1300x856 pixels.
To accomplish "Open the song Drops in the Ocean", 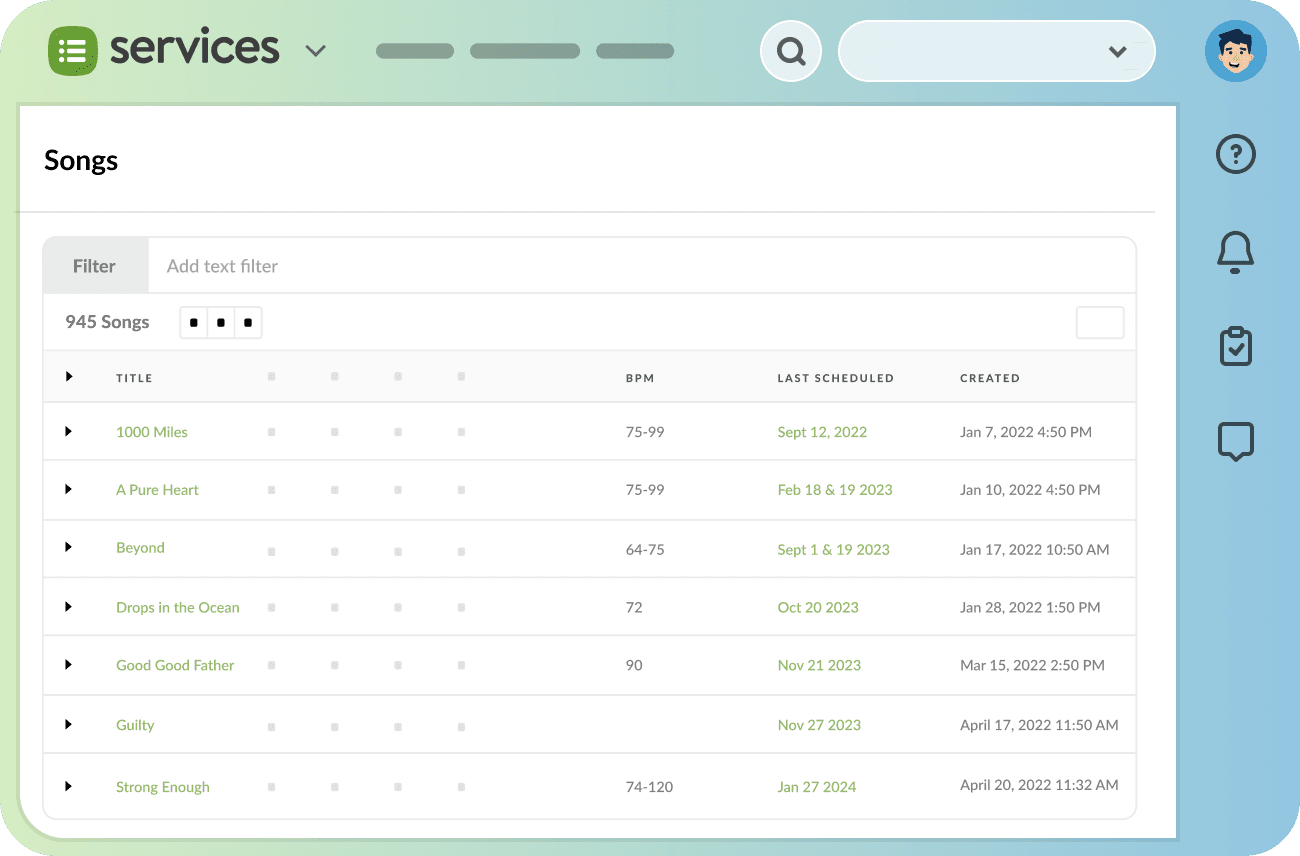I will [178, 607].
